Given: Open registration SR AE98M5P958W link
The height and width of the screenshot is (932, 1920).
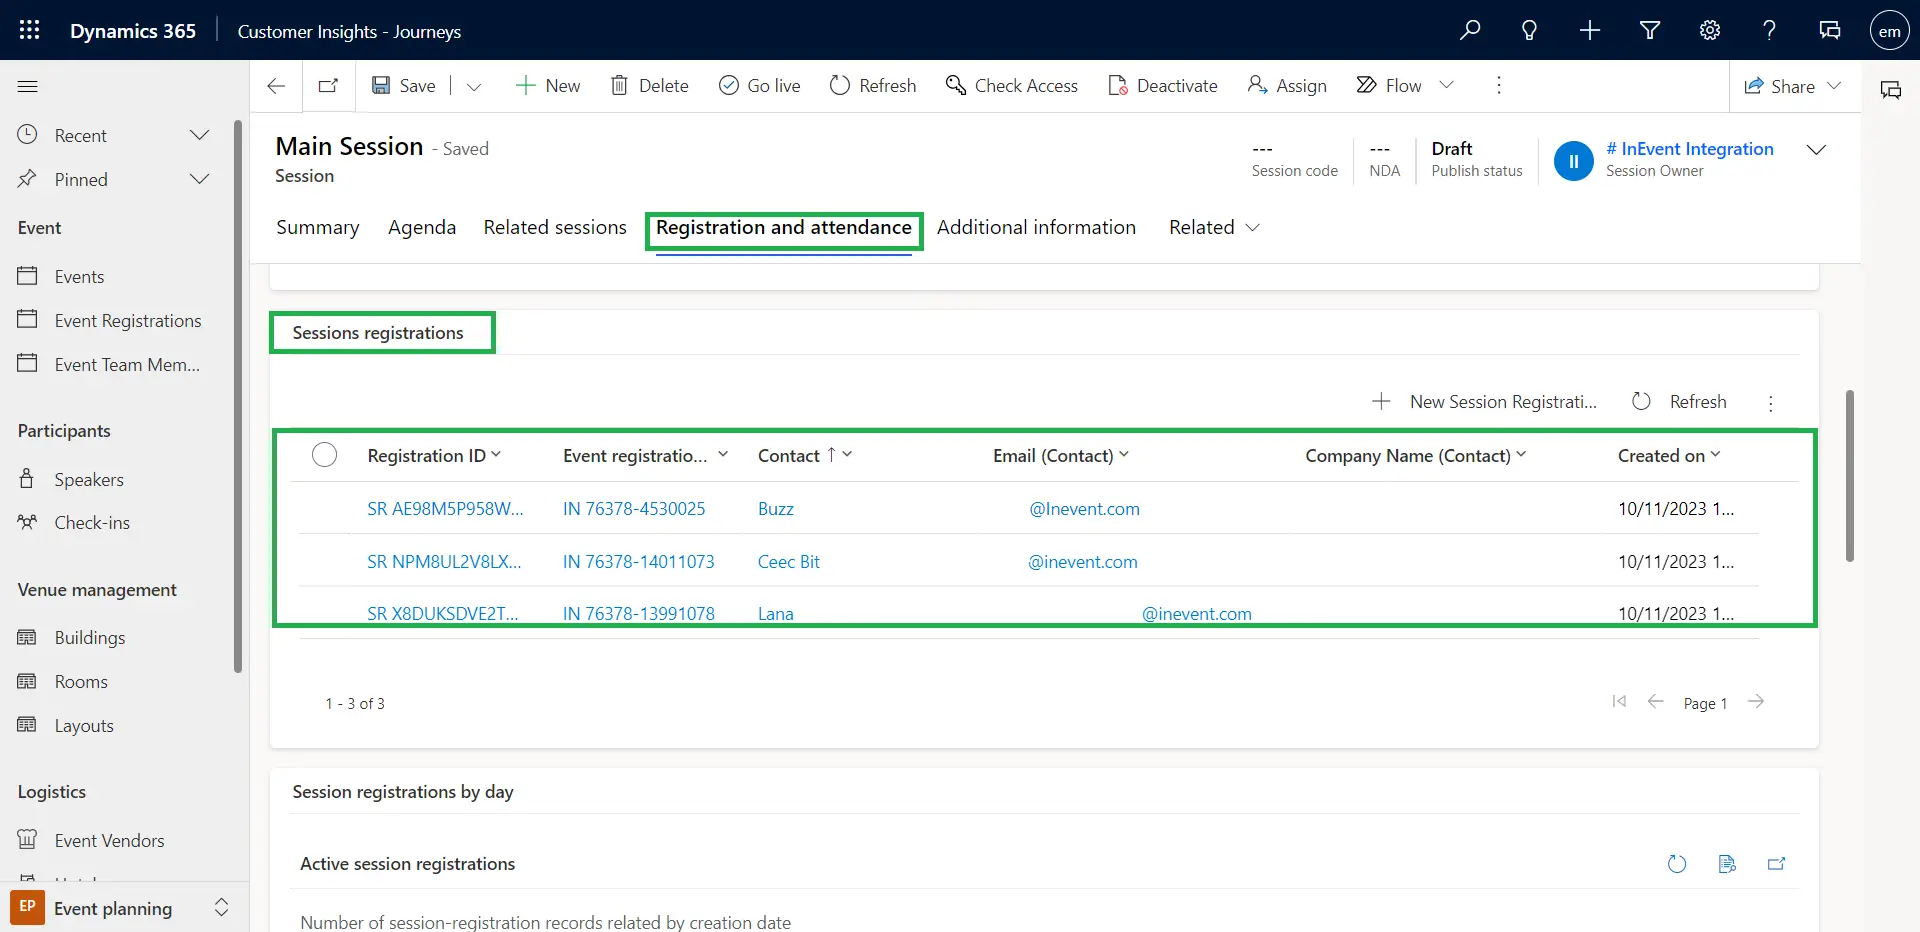Looking at the screenshot, I should [x=445, y=509].
